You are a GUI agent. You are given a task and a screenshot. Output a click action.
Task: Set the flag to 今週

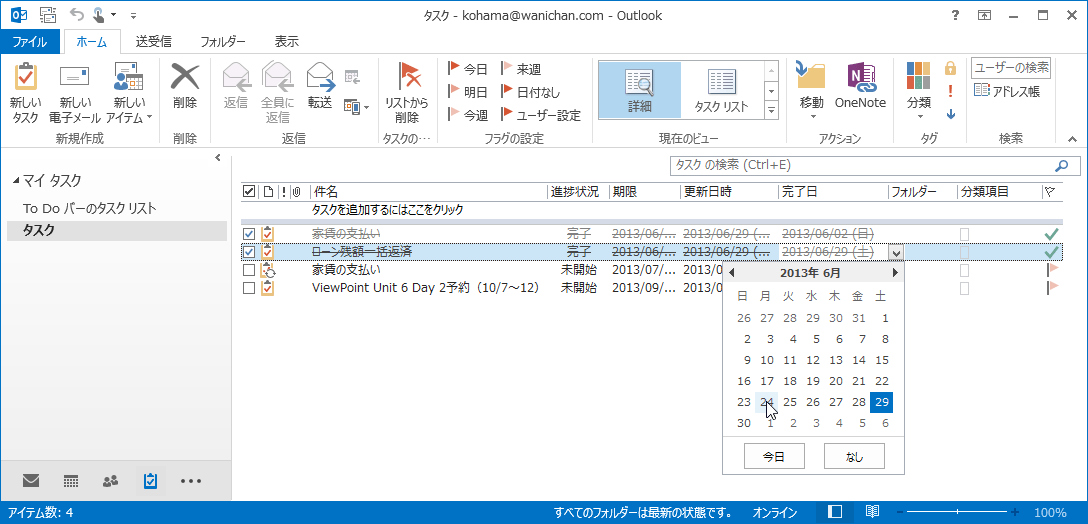point(468,115)
